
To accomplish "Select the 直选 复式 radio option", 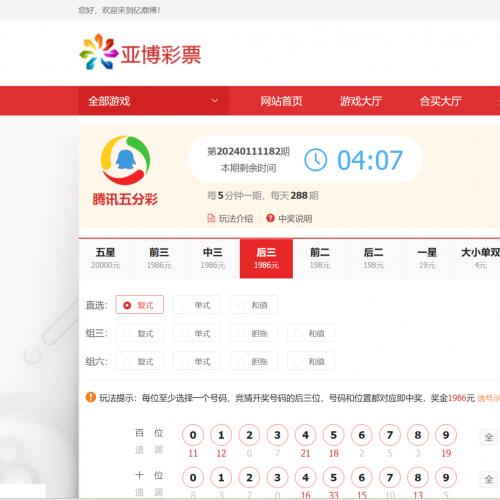I will [x=140, y=305].
